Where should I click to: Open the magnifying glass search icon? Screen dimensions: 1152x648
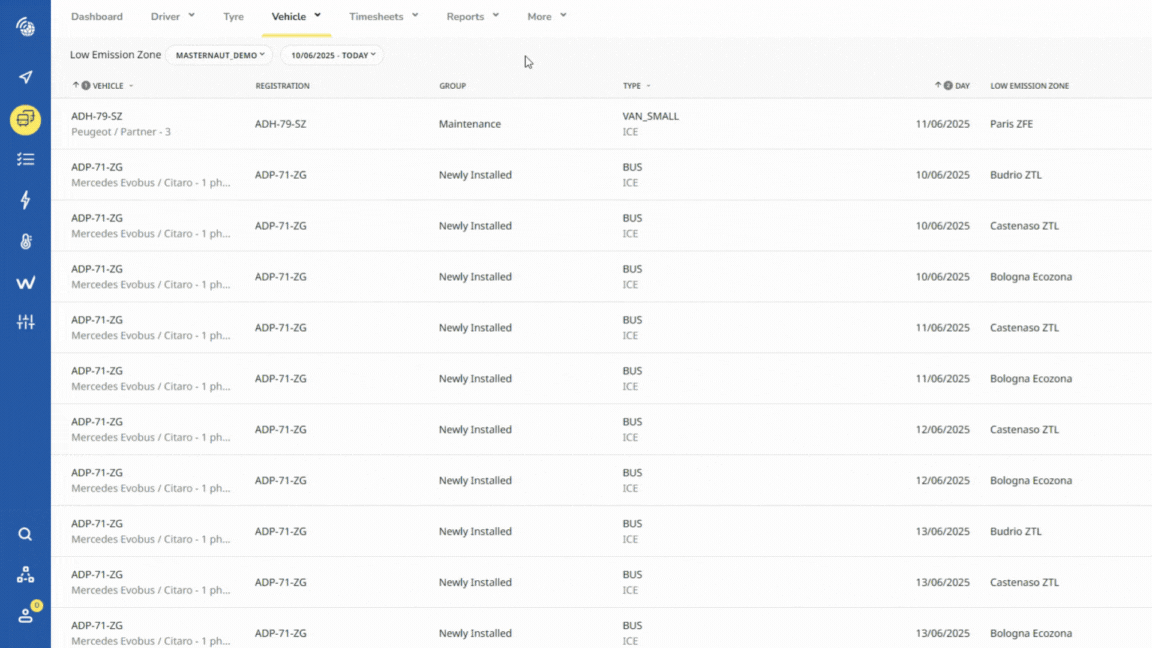tap(25, 534)
